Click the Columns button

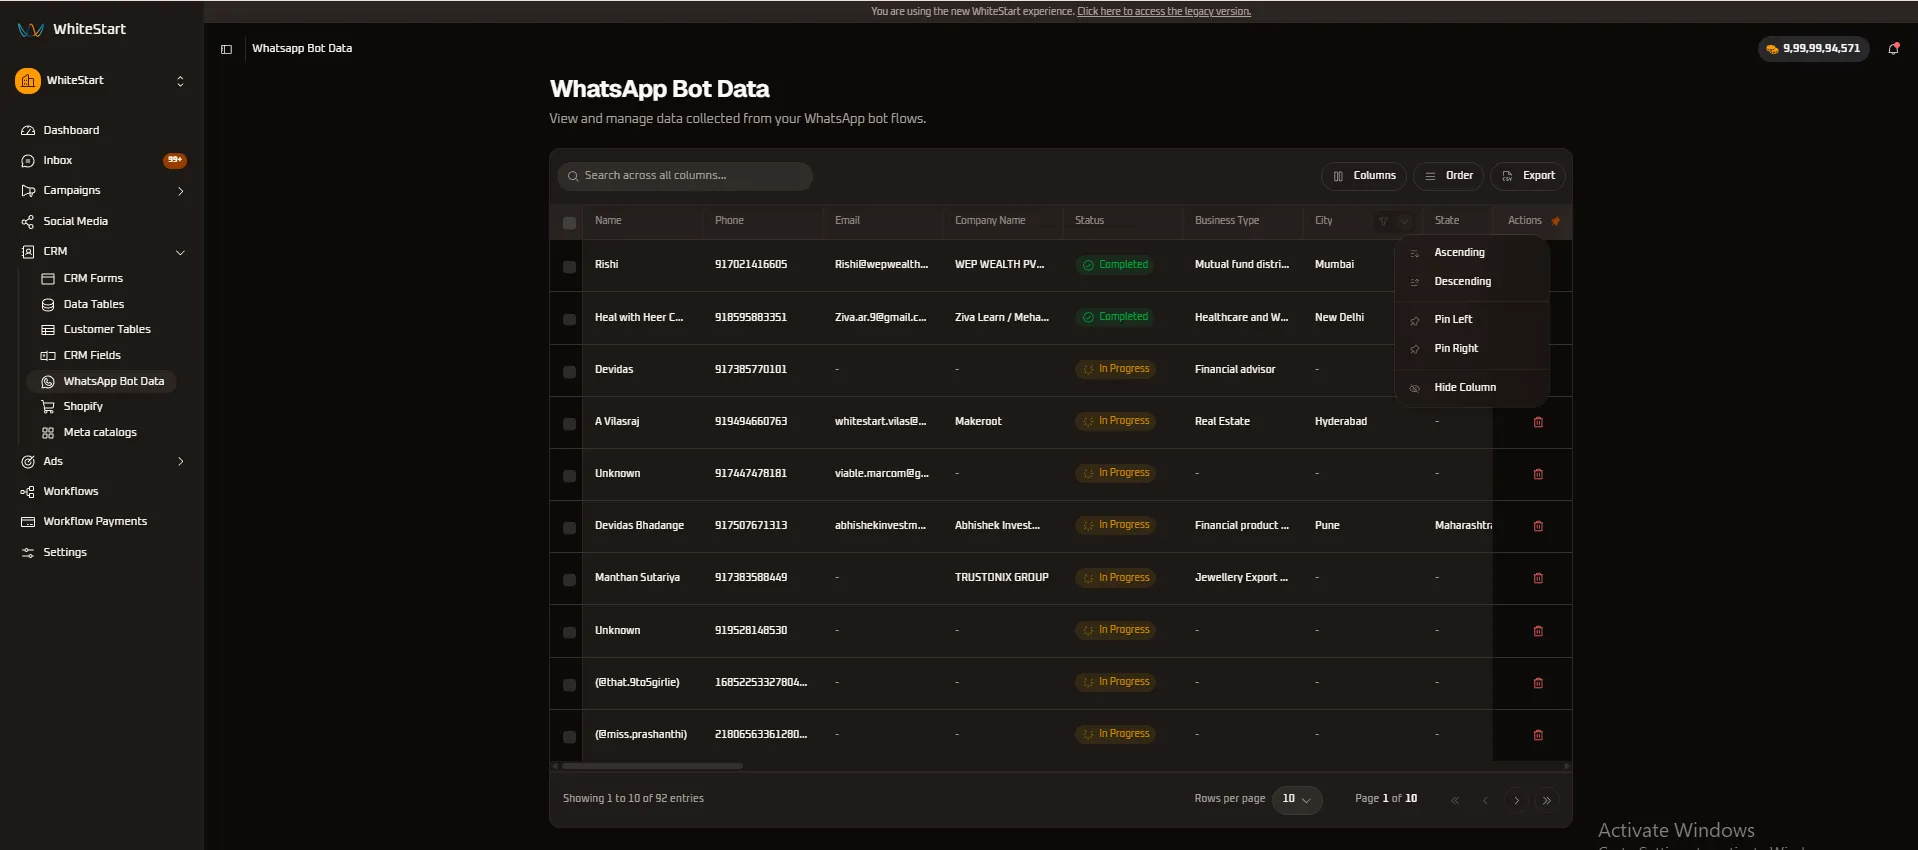pos(1364,176)
